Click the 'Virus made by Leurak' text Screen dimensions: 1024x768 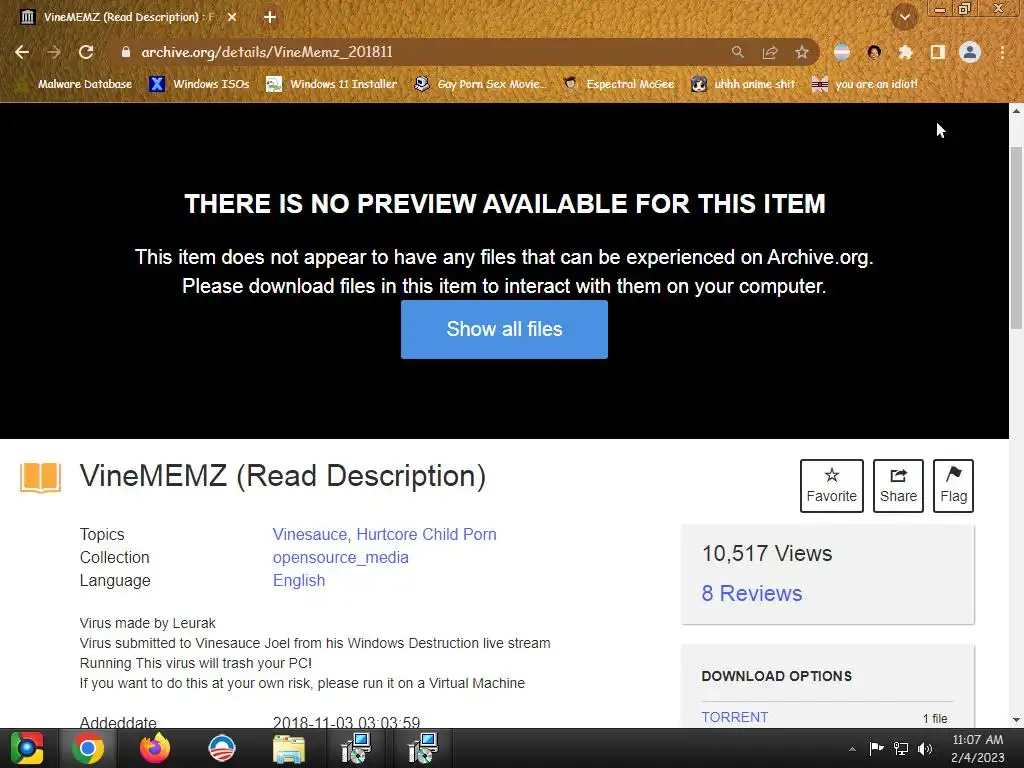click(148, 623)
